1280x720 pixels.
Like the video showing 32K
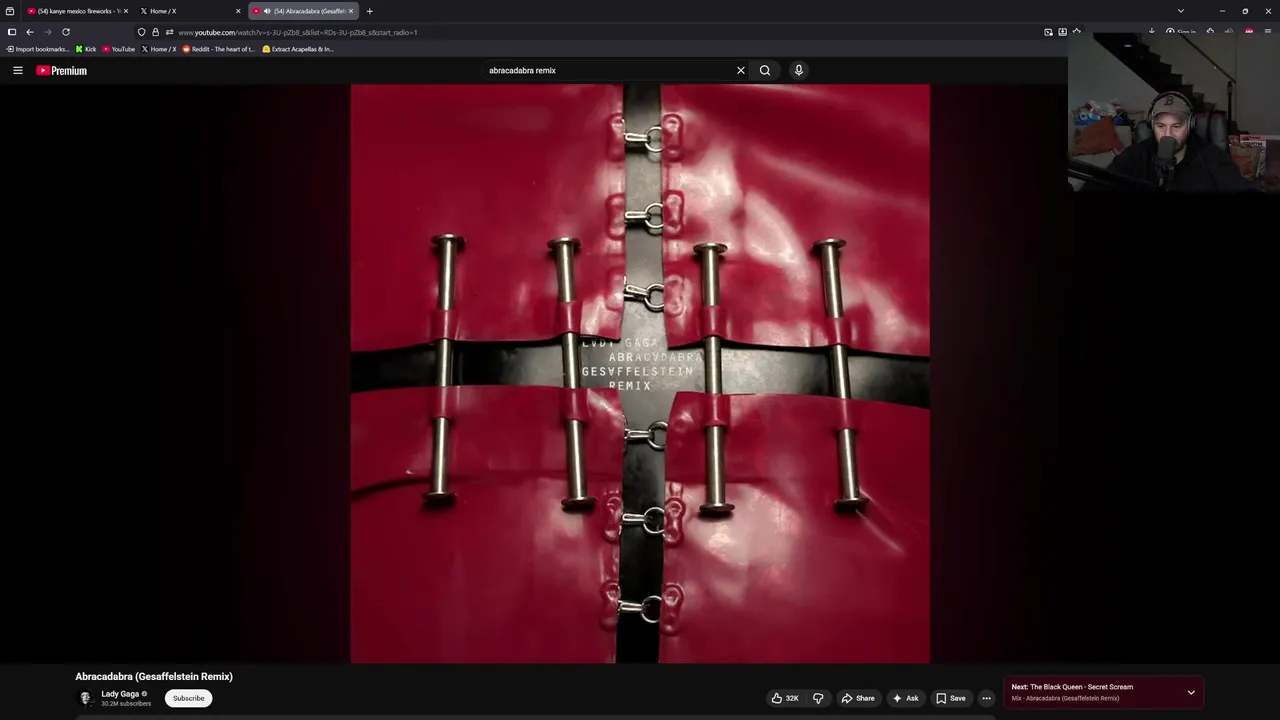pos(785,698)
